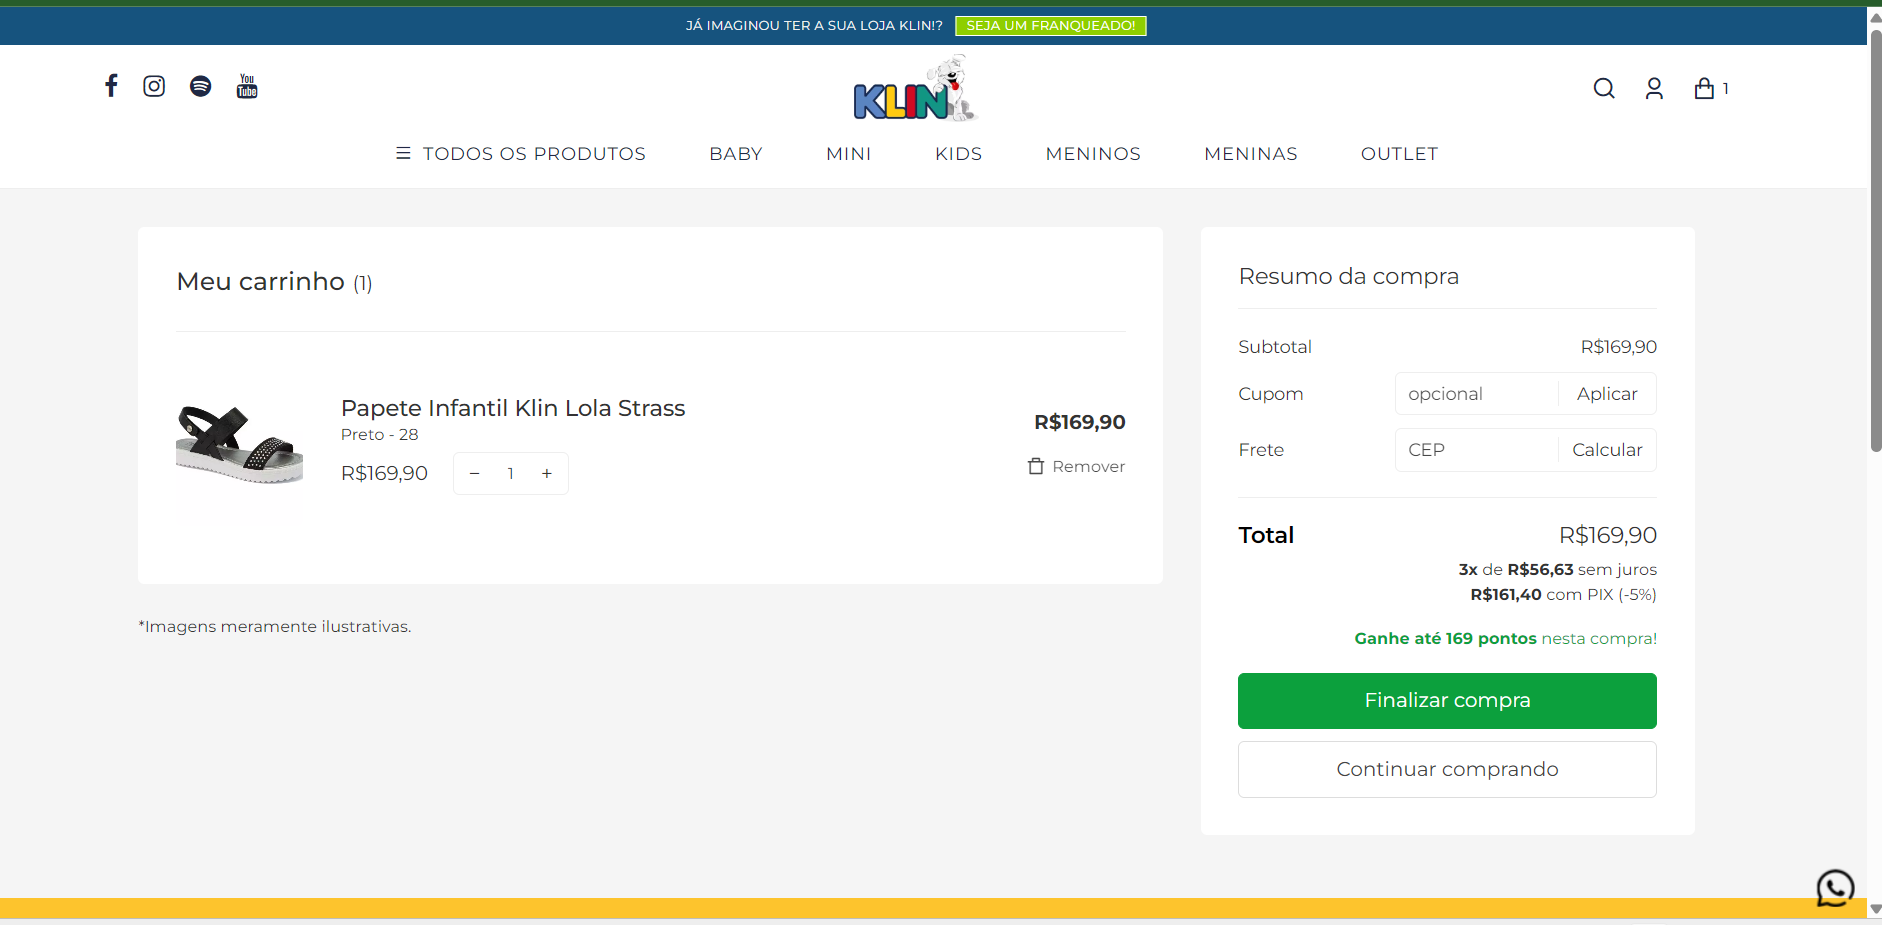Open the user account icon
Screen dimensions: 1882x925
[x=1654, y=88]
